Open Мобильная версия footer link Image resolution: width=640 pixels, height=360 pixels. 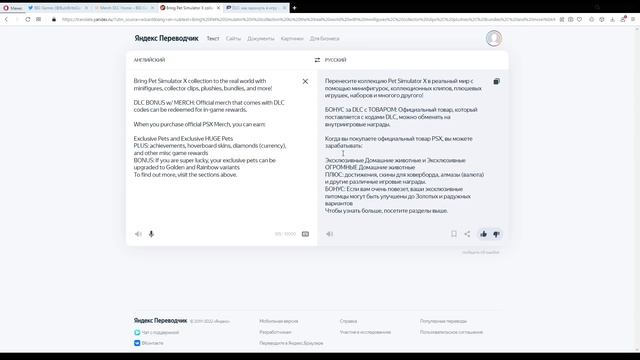tap(279, 321)
